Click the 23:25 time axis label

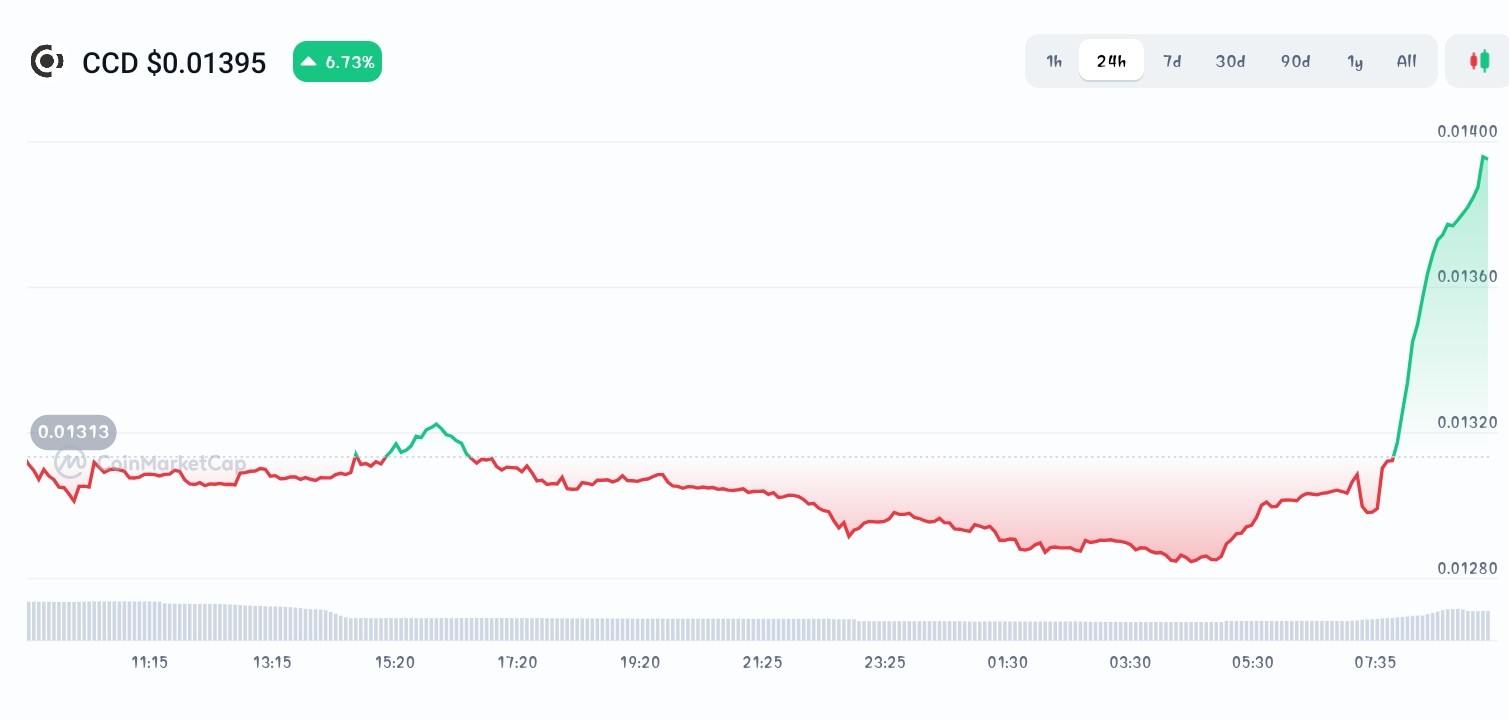pos(885,662)
